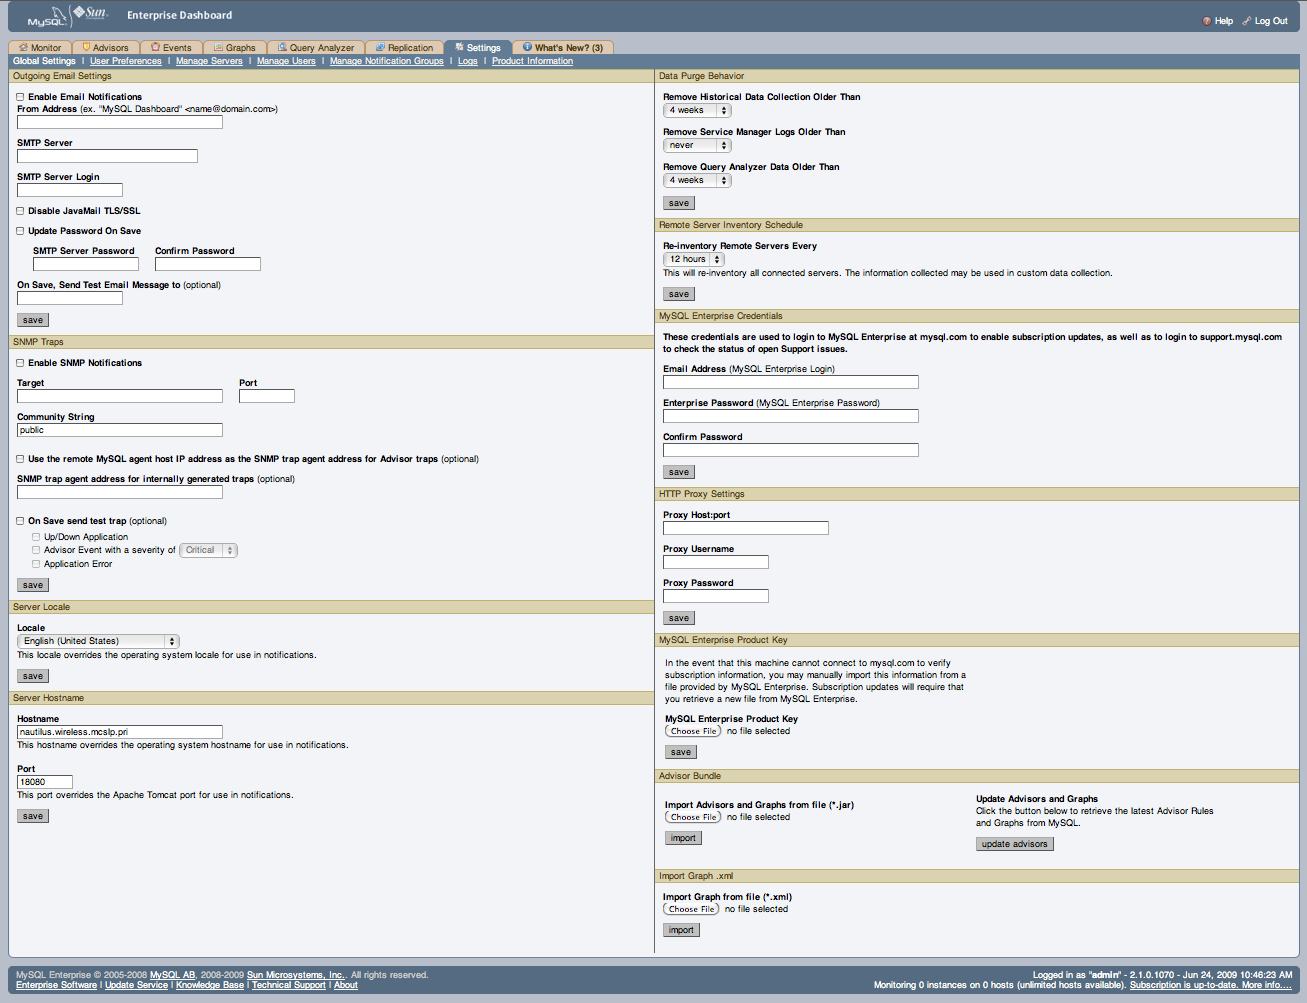Screen dimensions: 1307x1003
Task: Click the Log Out icon at top right
Action: pyautogui.click(x=1248, y=21)
